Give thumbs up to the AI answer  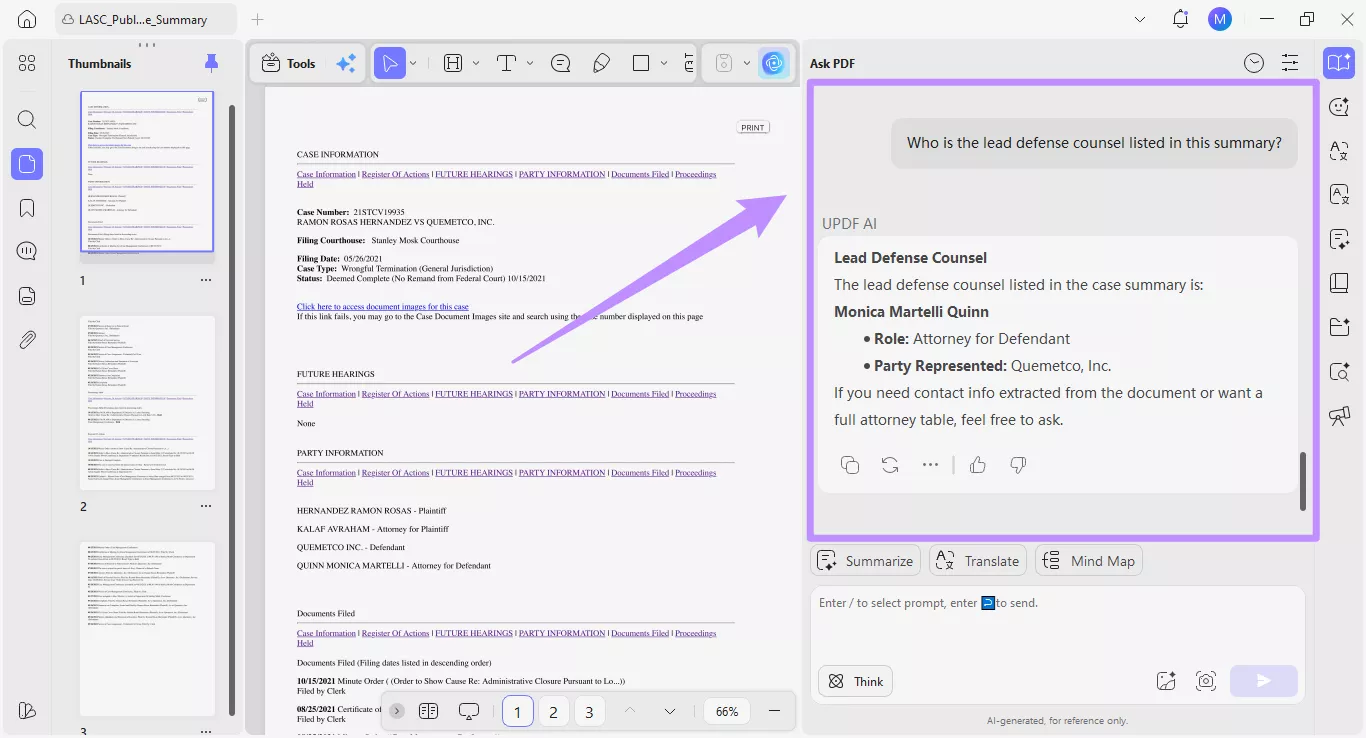978,465
